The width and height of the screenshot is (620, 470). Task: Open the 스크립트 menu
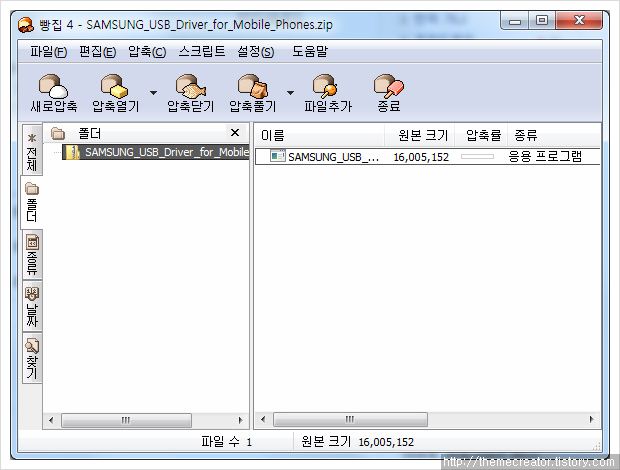pyautogui.click(x=202, y=51)
